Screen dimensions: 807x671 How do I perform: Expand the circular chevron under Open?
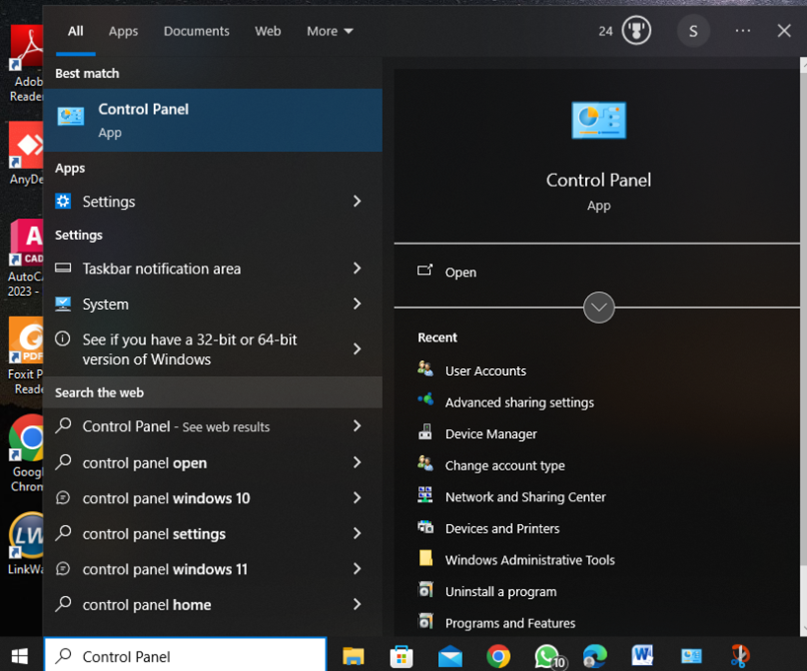click(599, 307)
